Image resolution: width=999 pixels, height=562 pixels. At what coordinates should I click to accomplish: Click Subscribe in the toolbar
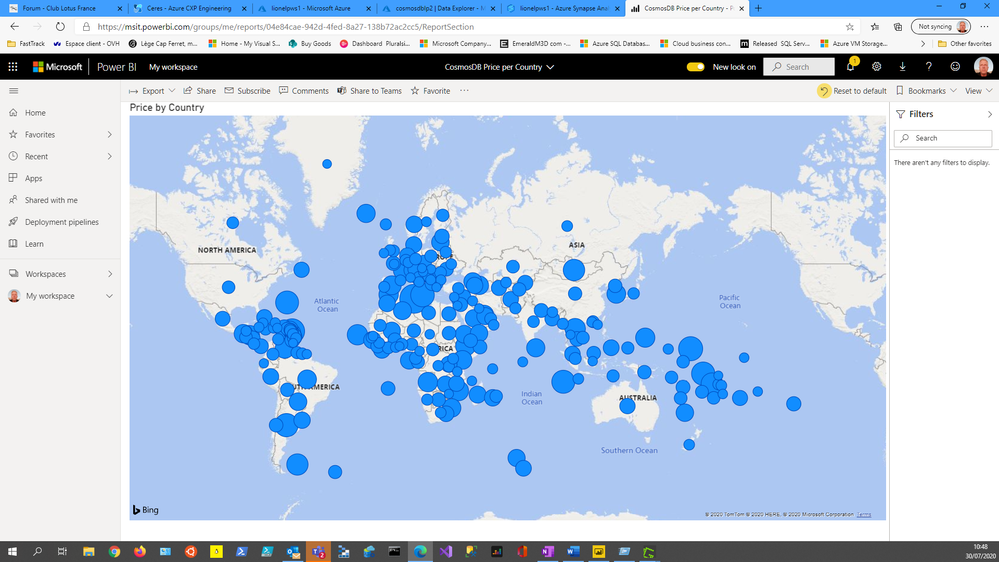(x=247, y=90)
